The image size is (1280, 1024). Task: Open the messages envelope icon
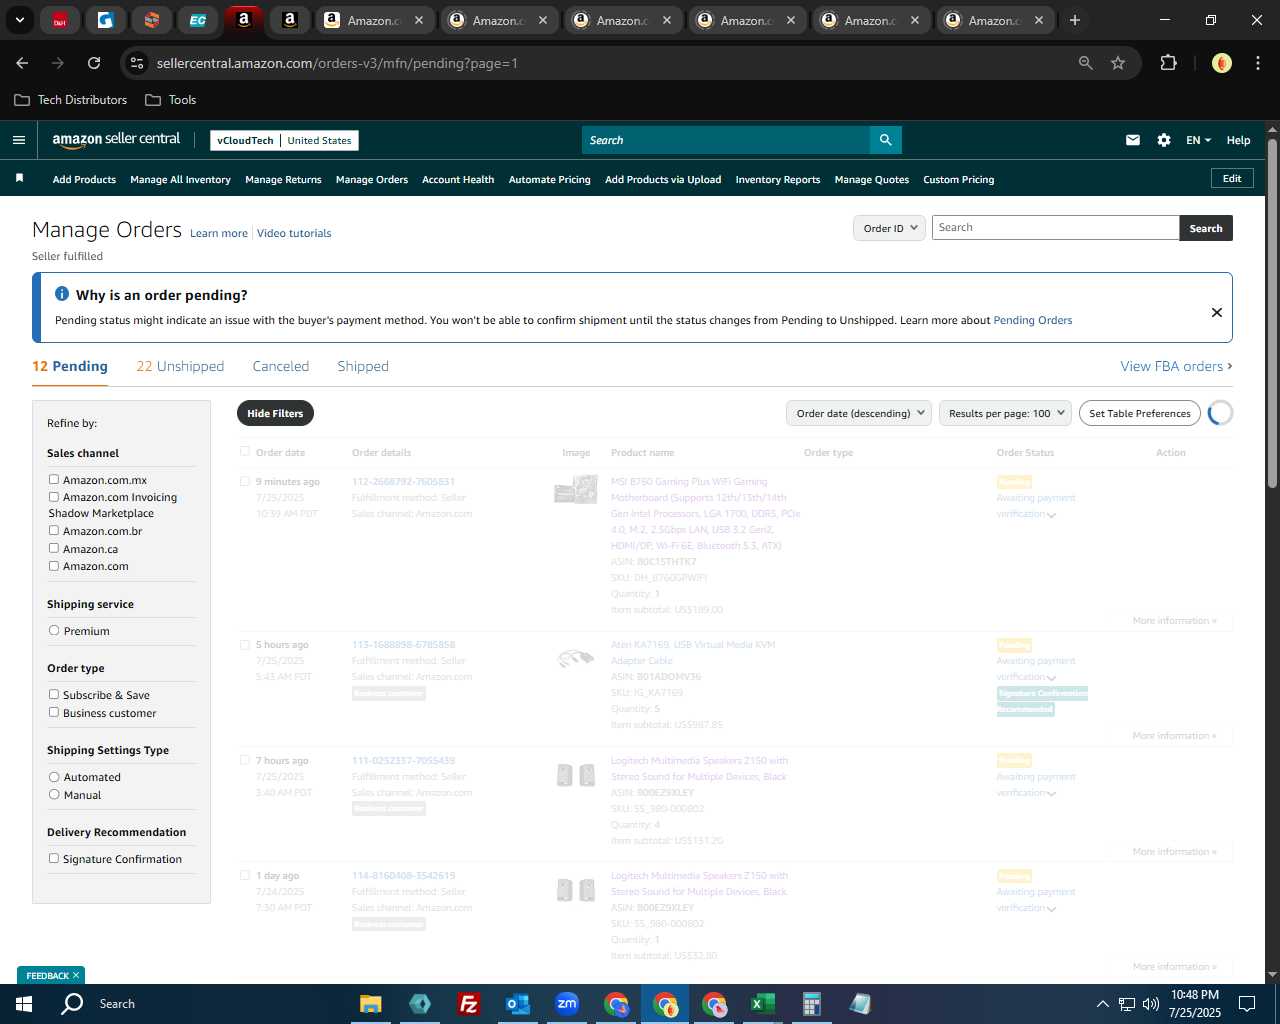[x=1133, y=140]
